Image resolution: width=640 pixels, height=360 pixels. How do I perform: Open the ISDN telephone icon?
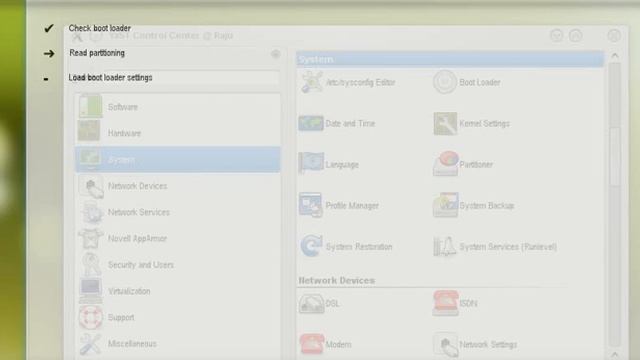click(445, 303)
